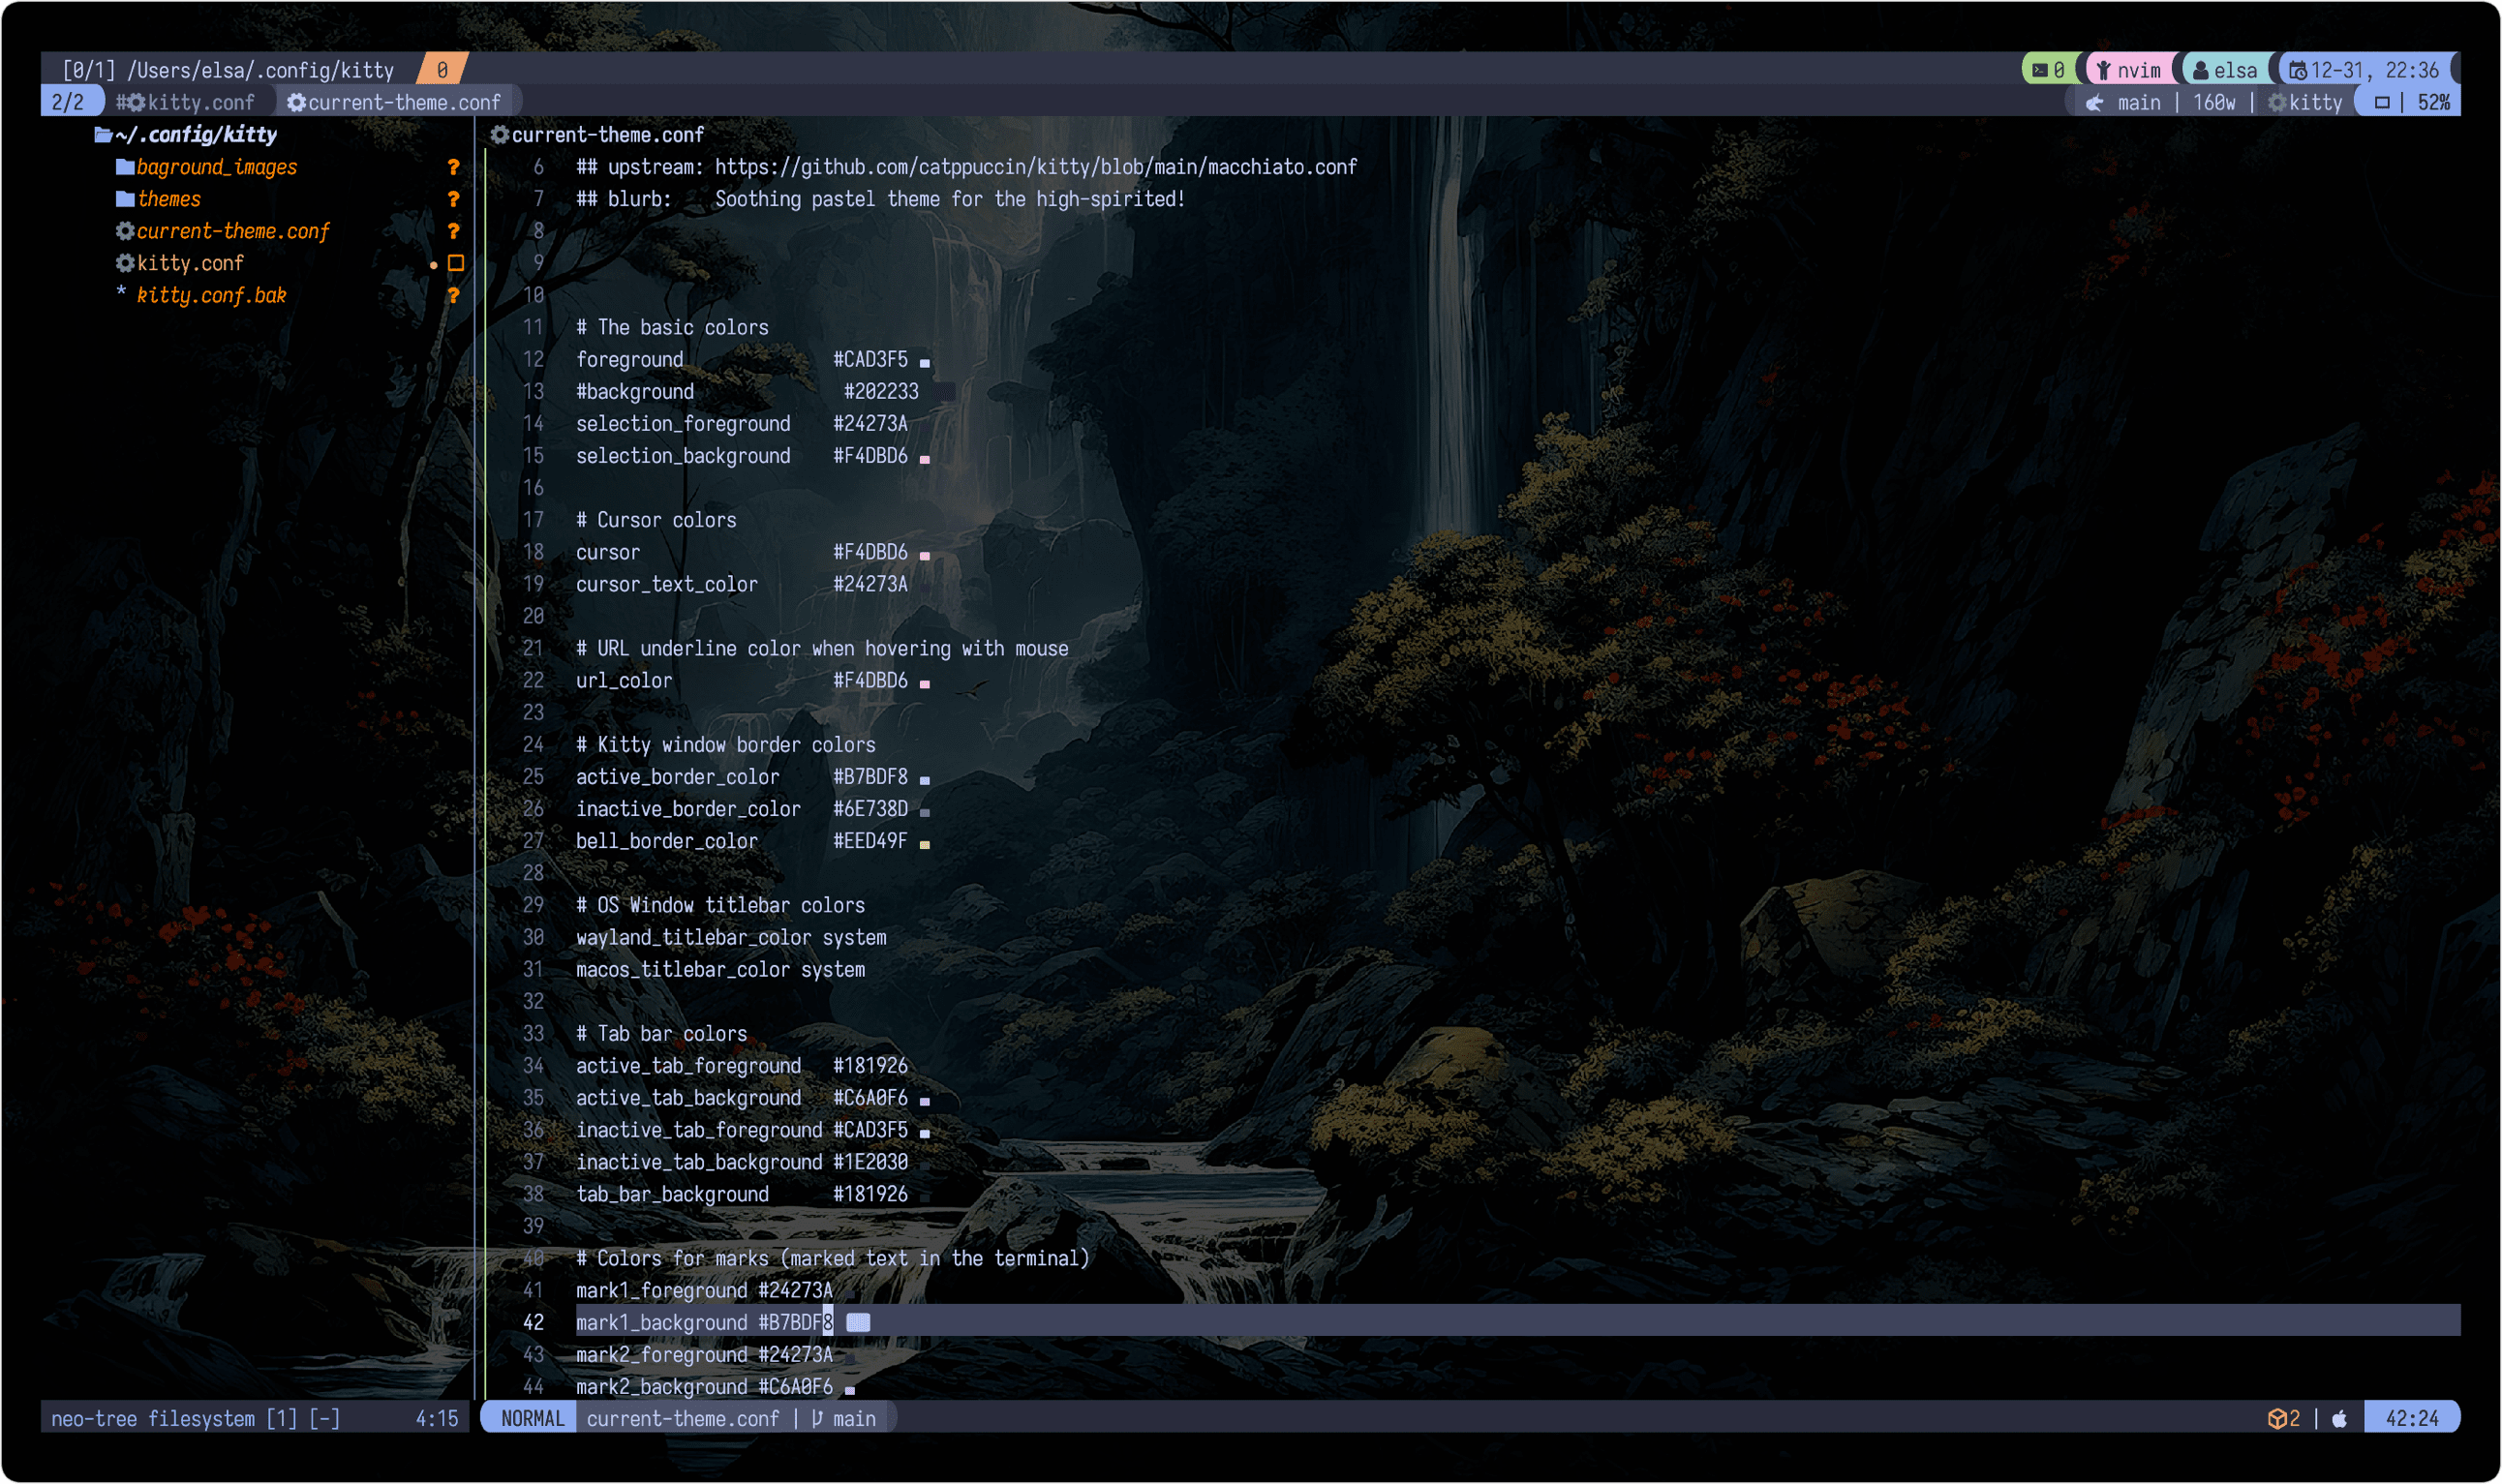This screenshot has width=2502, height=1484.
Task: Open kitty.conf.bak in the file tree
Action: [x=211, y=295]
